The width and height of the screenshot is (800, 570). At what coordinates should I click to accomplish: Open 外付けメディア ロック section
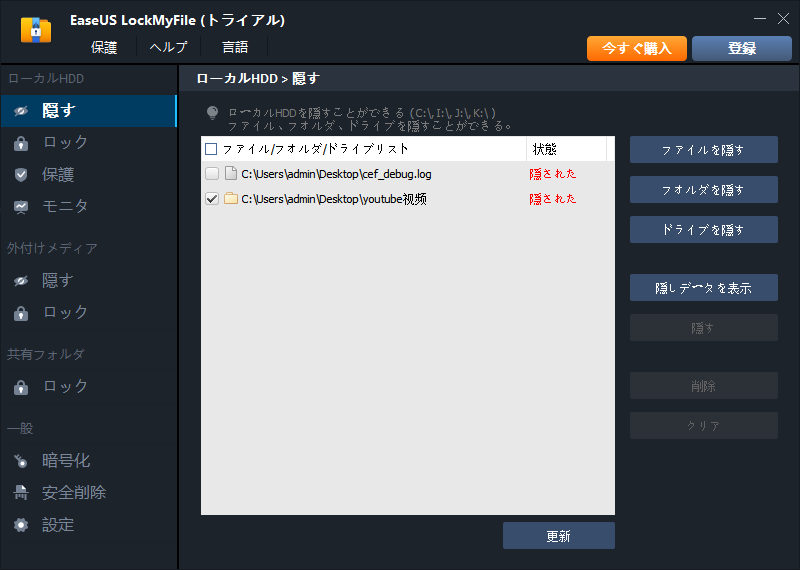[88, 312]
